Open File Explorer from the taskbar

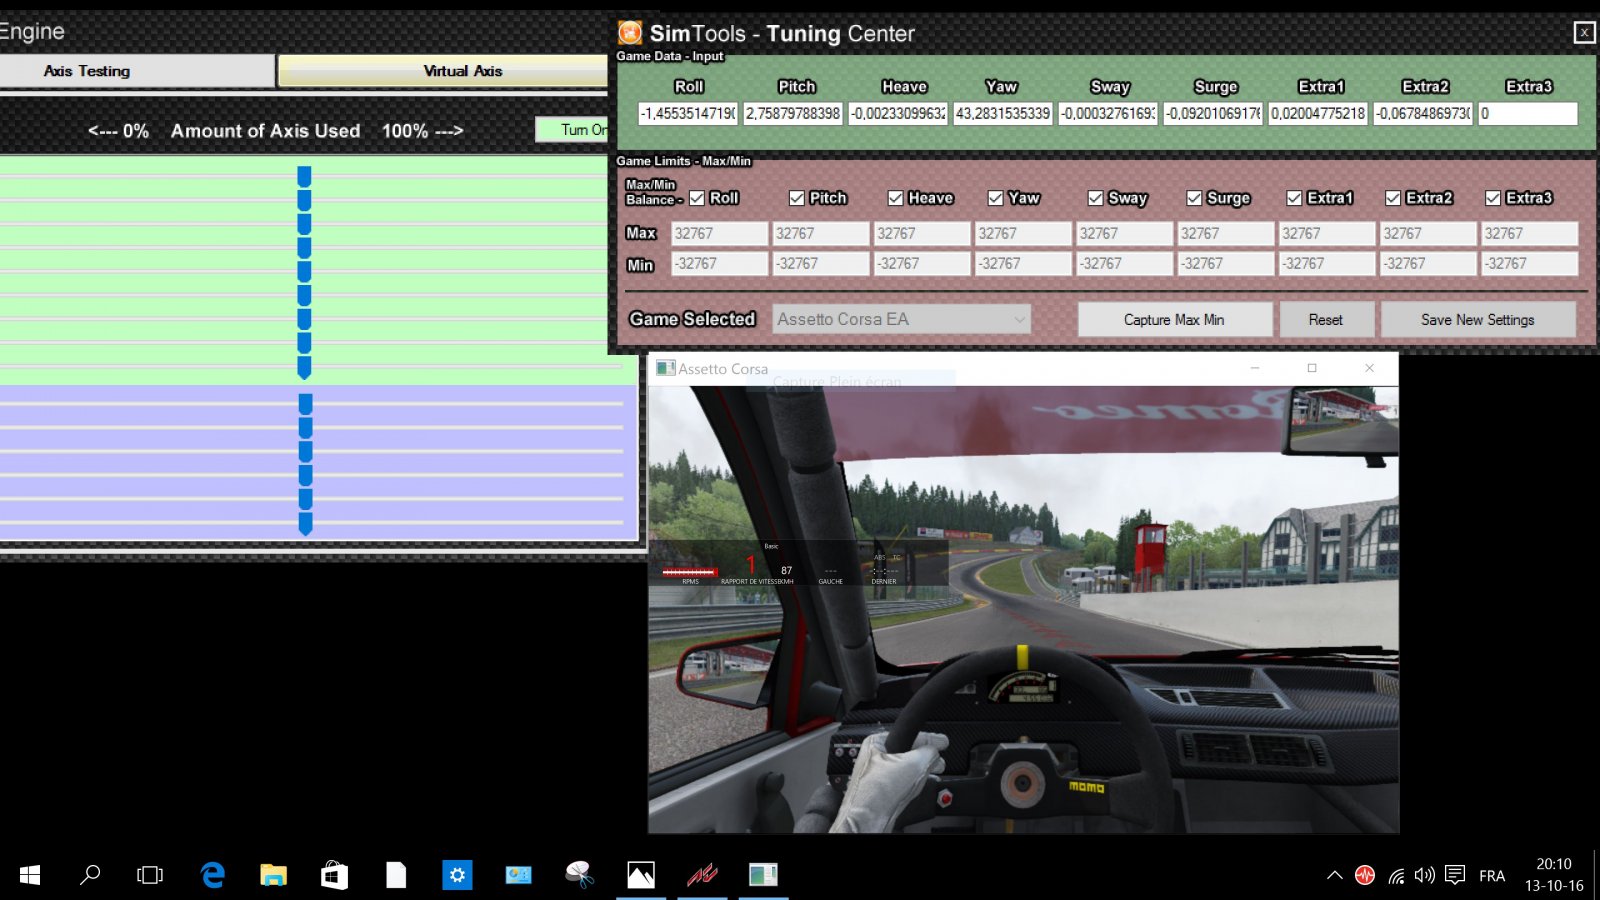tap(273, 875)
